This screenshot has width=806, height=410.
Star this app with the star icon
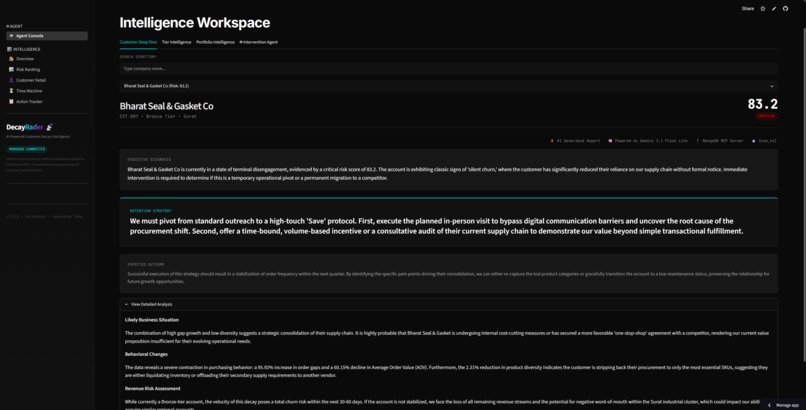coord(763,9)
